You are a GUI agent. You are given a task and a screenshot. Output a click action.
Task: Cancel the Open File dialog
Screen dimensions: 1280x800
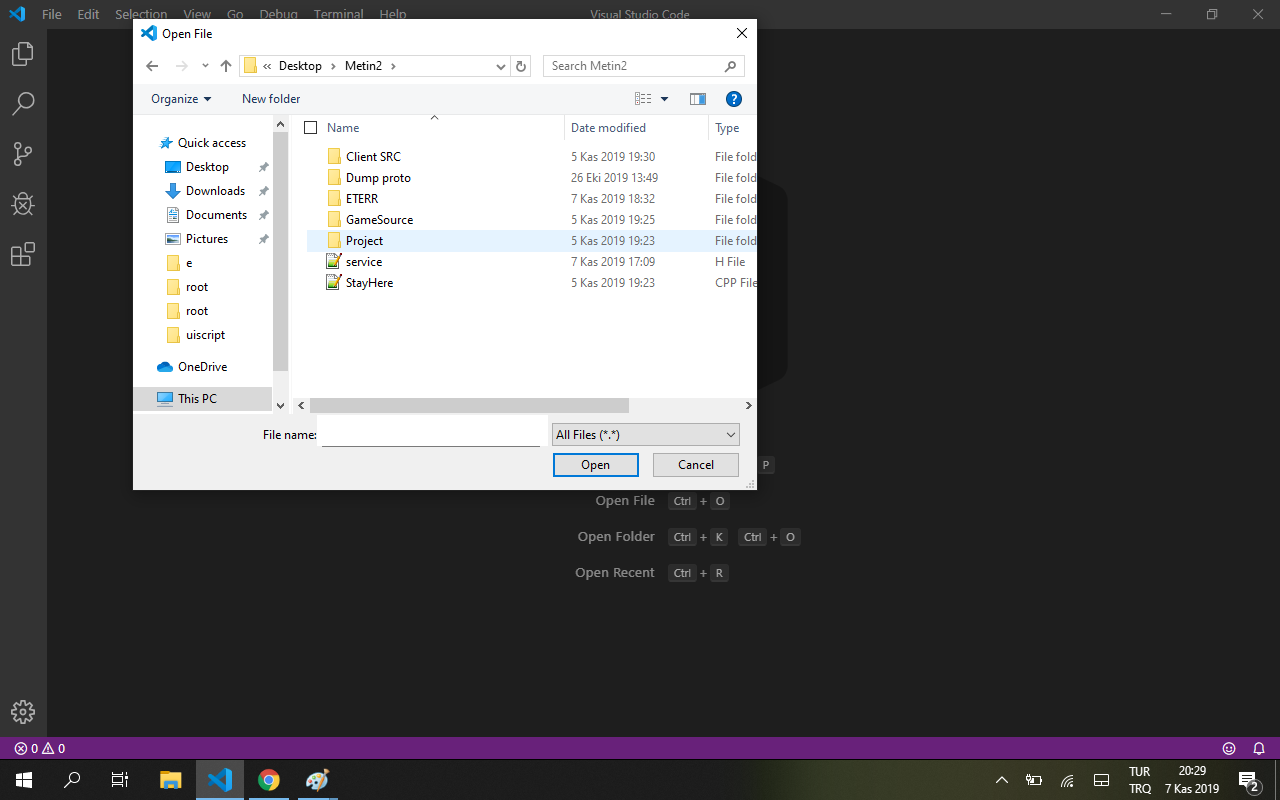tap(696, 465)
